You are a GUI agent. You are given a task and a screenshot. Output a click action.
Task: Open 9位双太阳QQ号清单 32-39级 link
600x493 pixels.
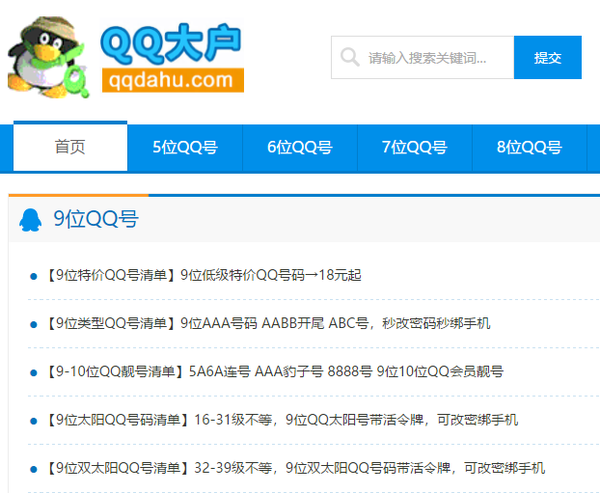pos(295,468)
